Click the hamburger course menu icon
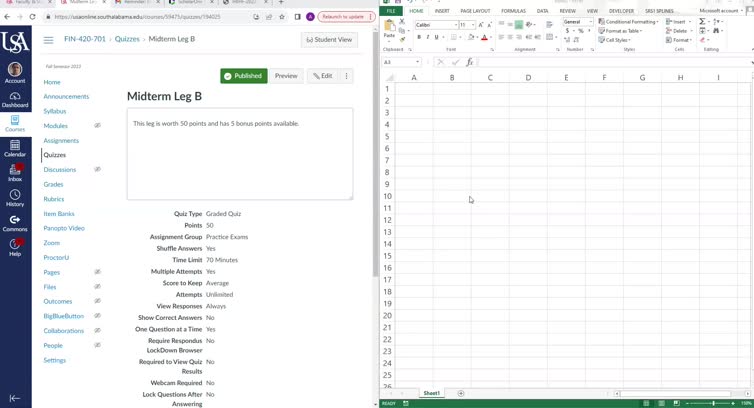Image resolution: width=754 pixels, height=408 pixels. click(48, 40)
